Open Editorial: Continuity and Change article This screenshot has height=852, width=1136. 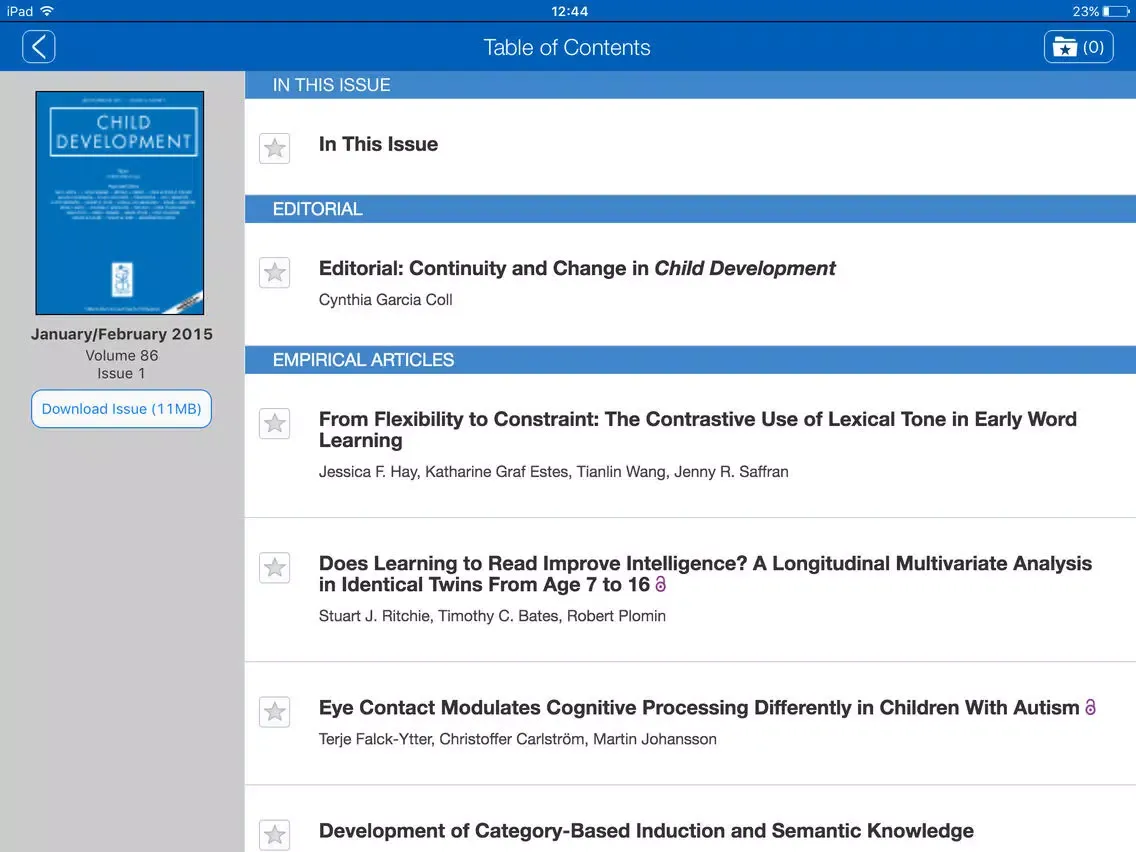(x=577, y=269)
